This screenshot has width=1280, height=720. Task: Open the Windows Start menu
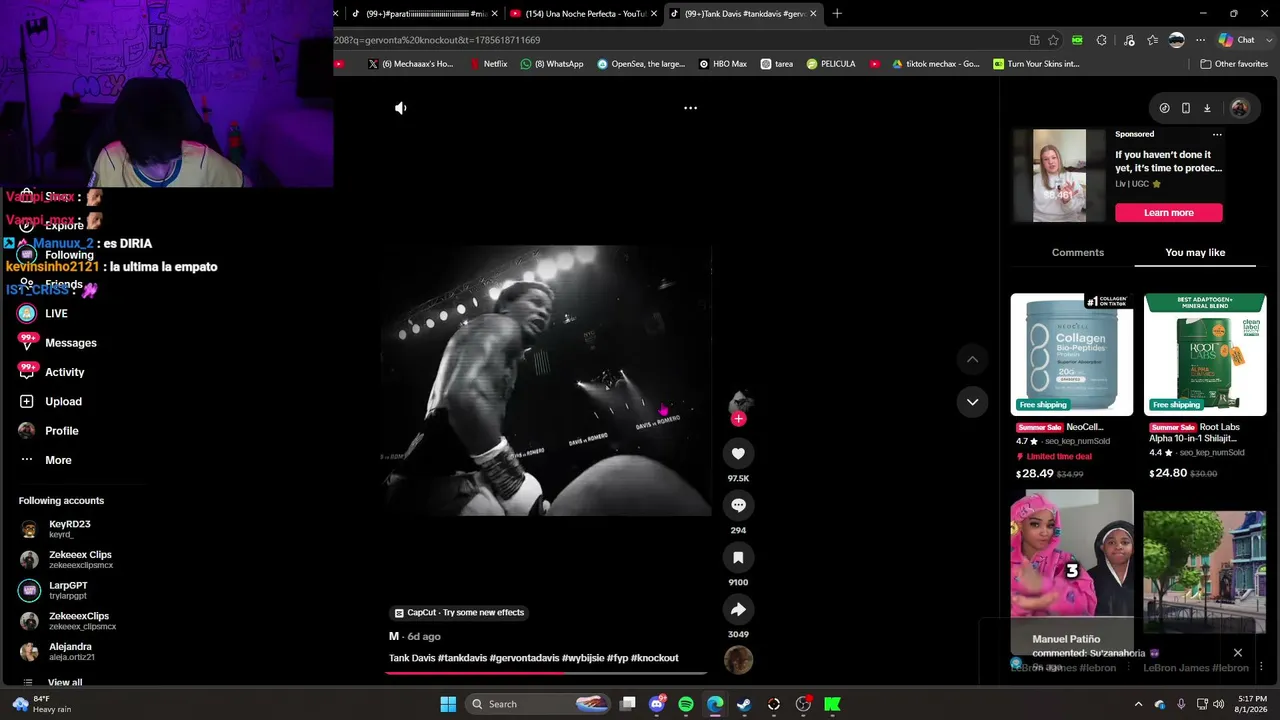point(448,704)
